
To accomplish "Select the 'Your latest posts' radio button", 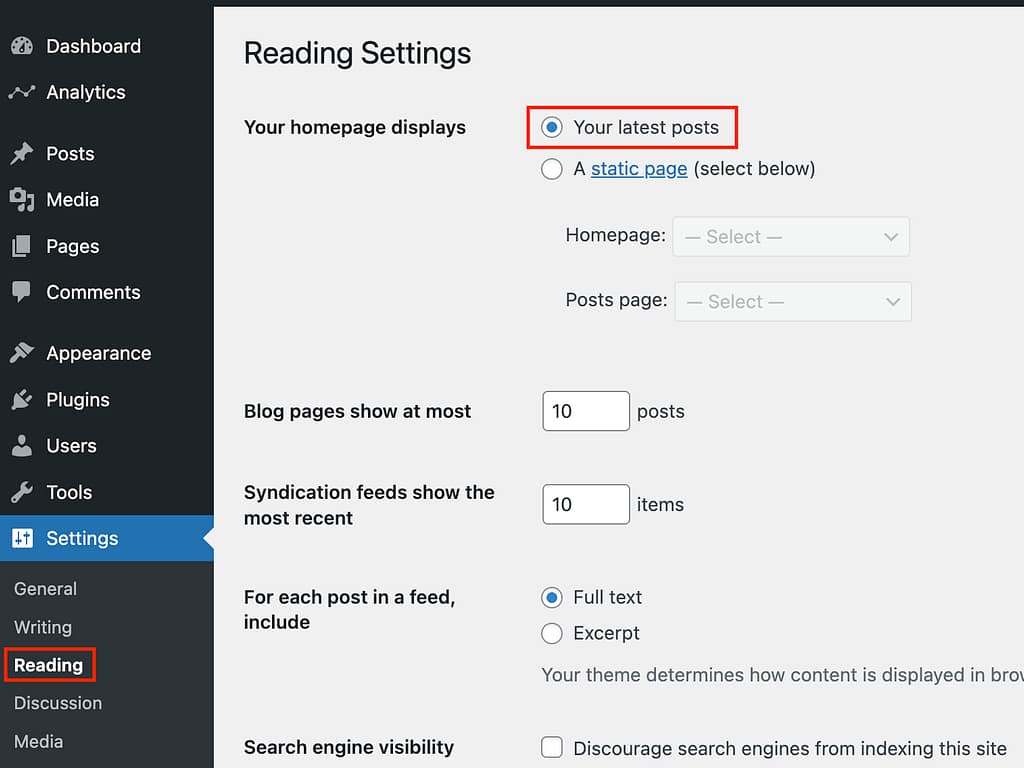I will [551, 128].
